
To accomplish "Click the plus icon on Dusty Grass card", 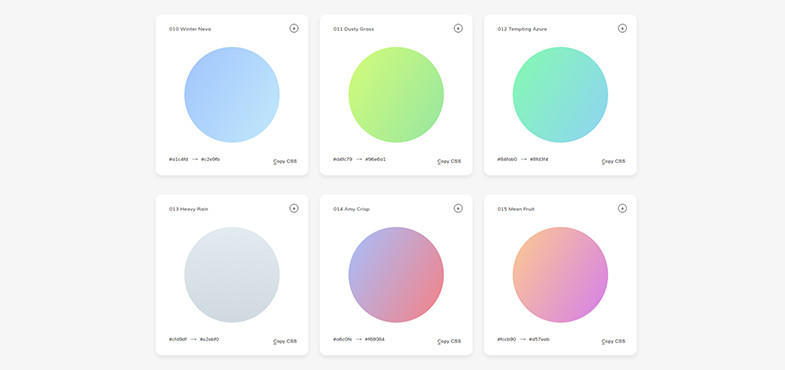I will pyautogui.click(x=458, y=29).
